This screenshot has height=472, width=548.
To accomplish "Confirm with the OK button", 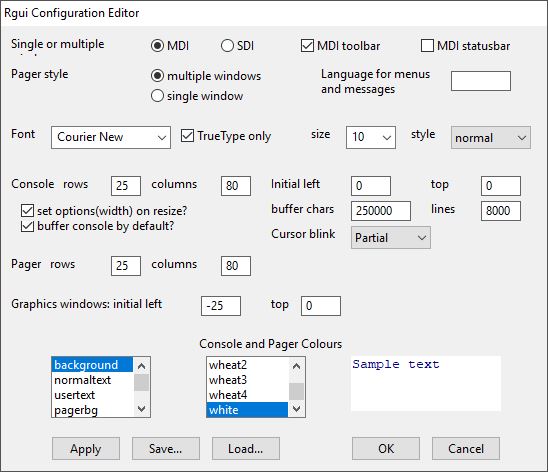I will (x=386, y=449).
